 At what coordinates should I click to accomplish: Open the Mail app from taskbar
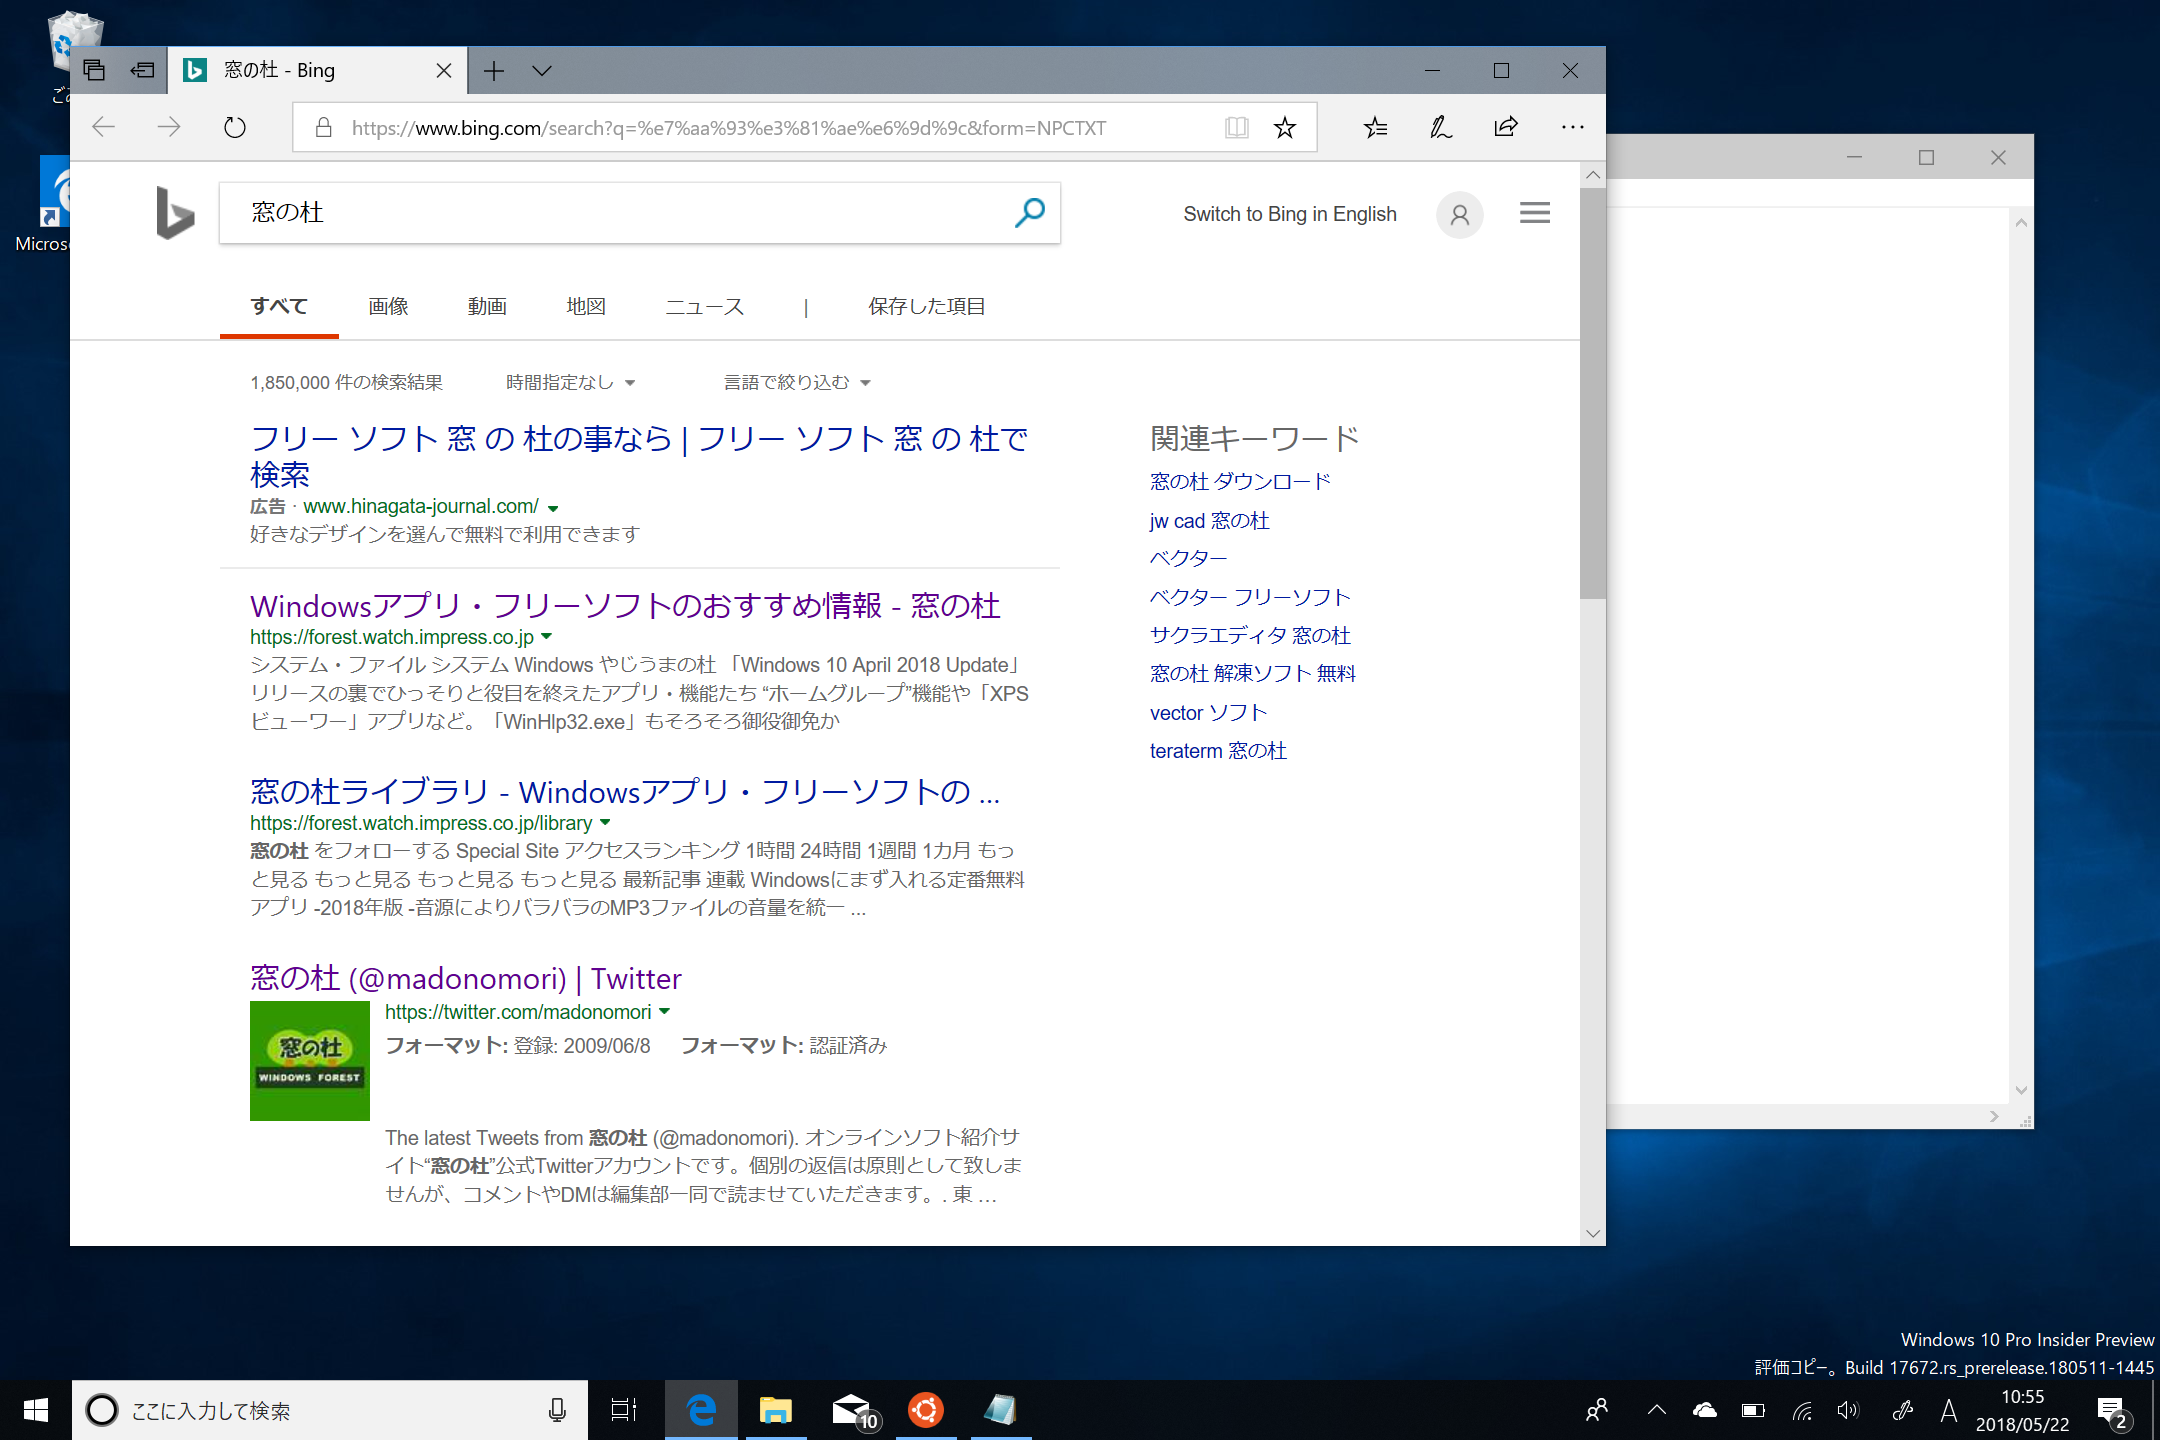[851, 1410]
